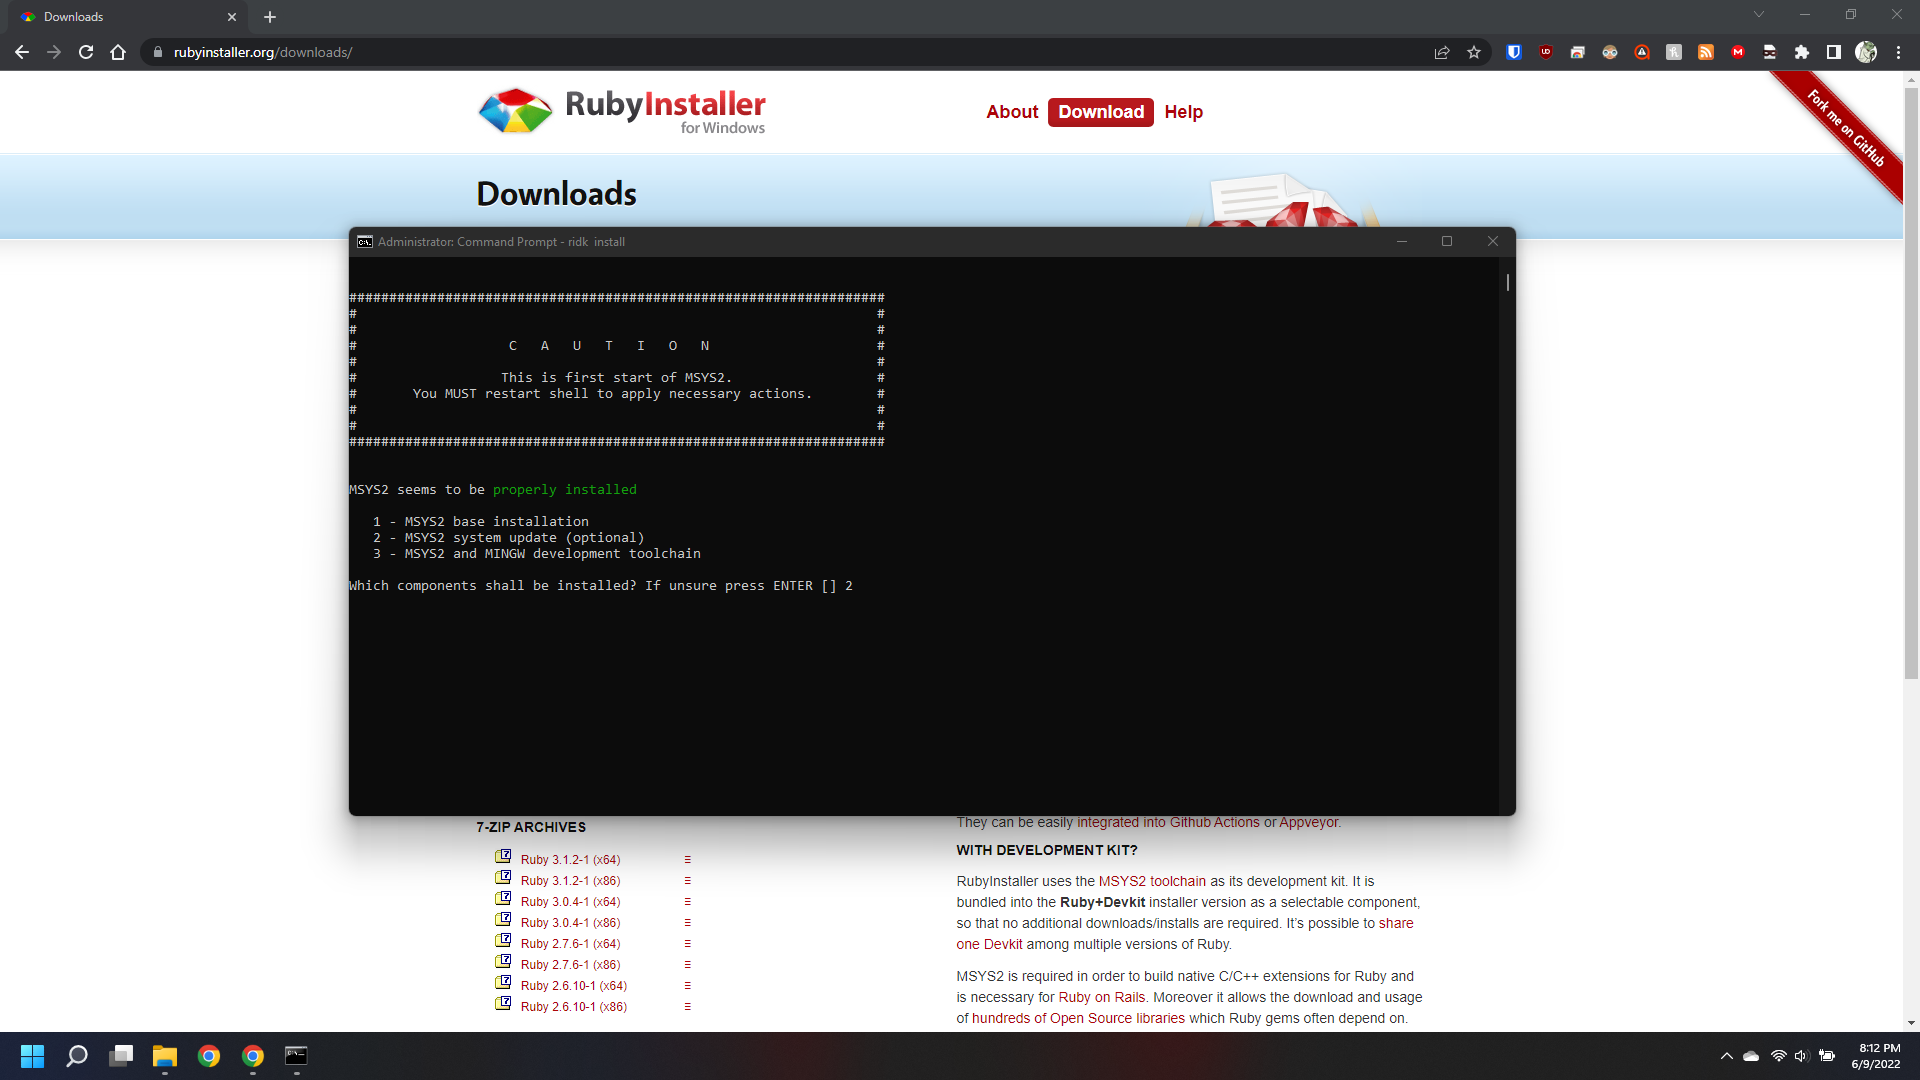
Task: Open the Appveyor link
Action: click(x=1308, y=822)
